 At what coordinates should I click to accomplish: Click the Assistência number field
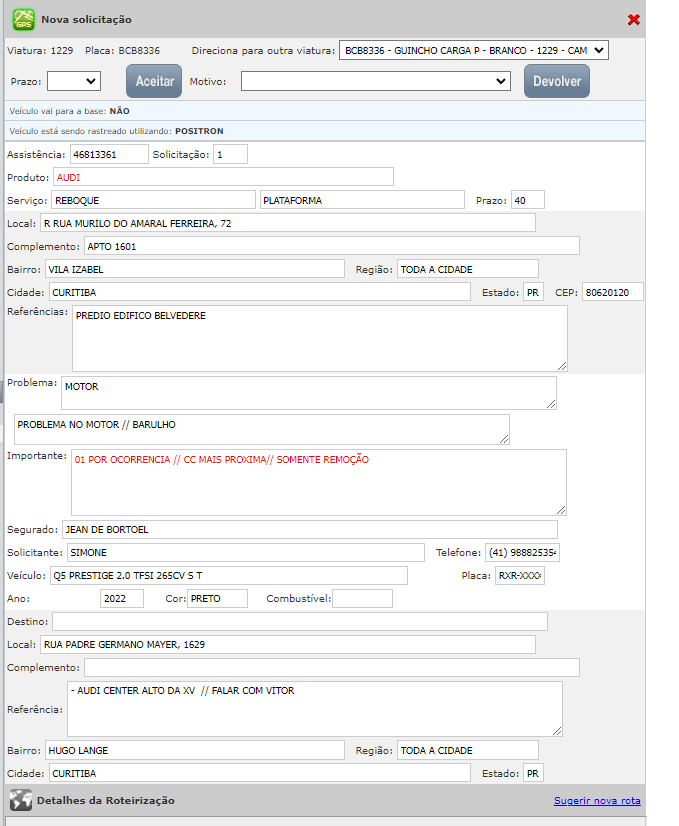click(108, 155)
